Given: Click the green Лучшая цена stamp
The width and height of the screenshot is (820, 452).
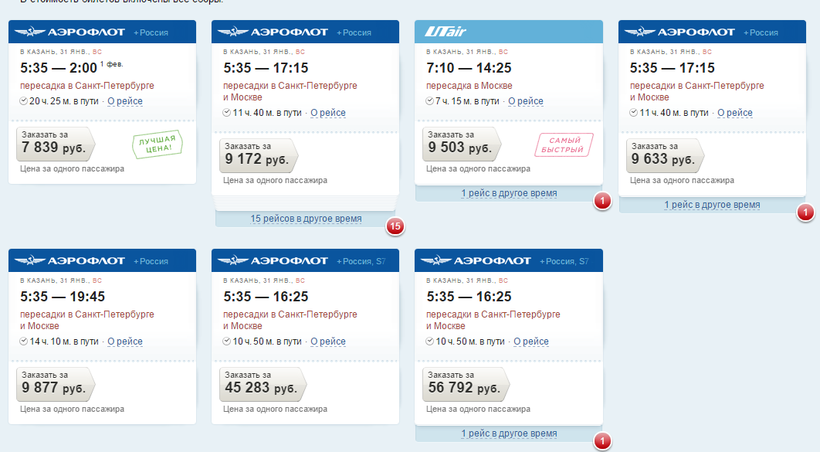Looking at the screenshot, I should pos(157,144).
